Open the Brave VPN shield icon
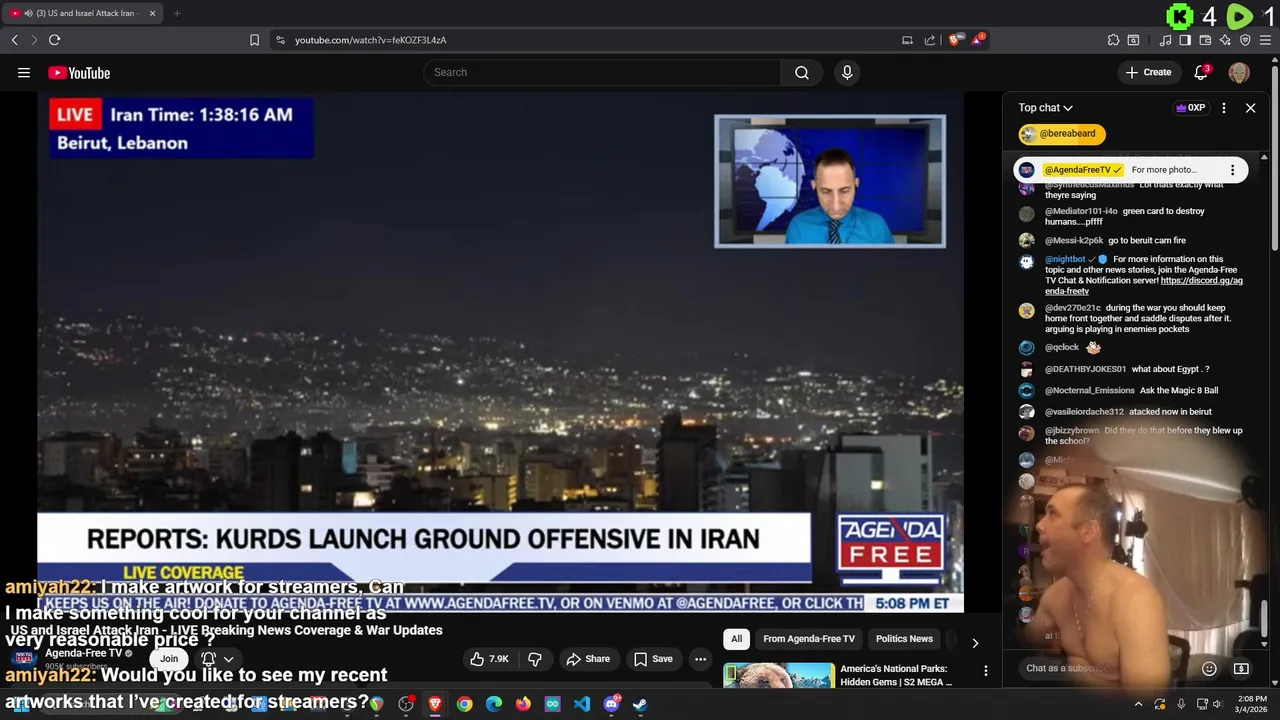The height and width of the screenshot is (720, 1280). coord(1245,40)
